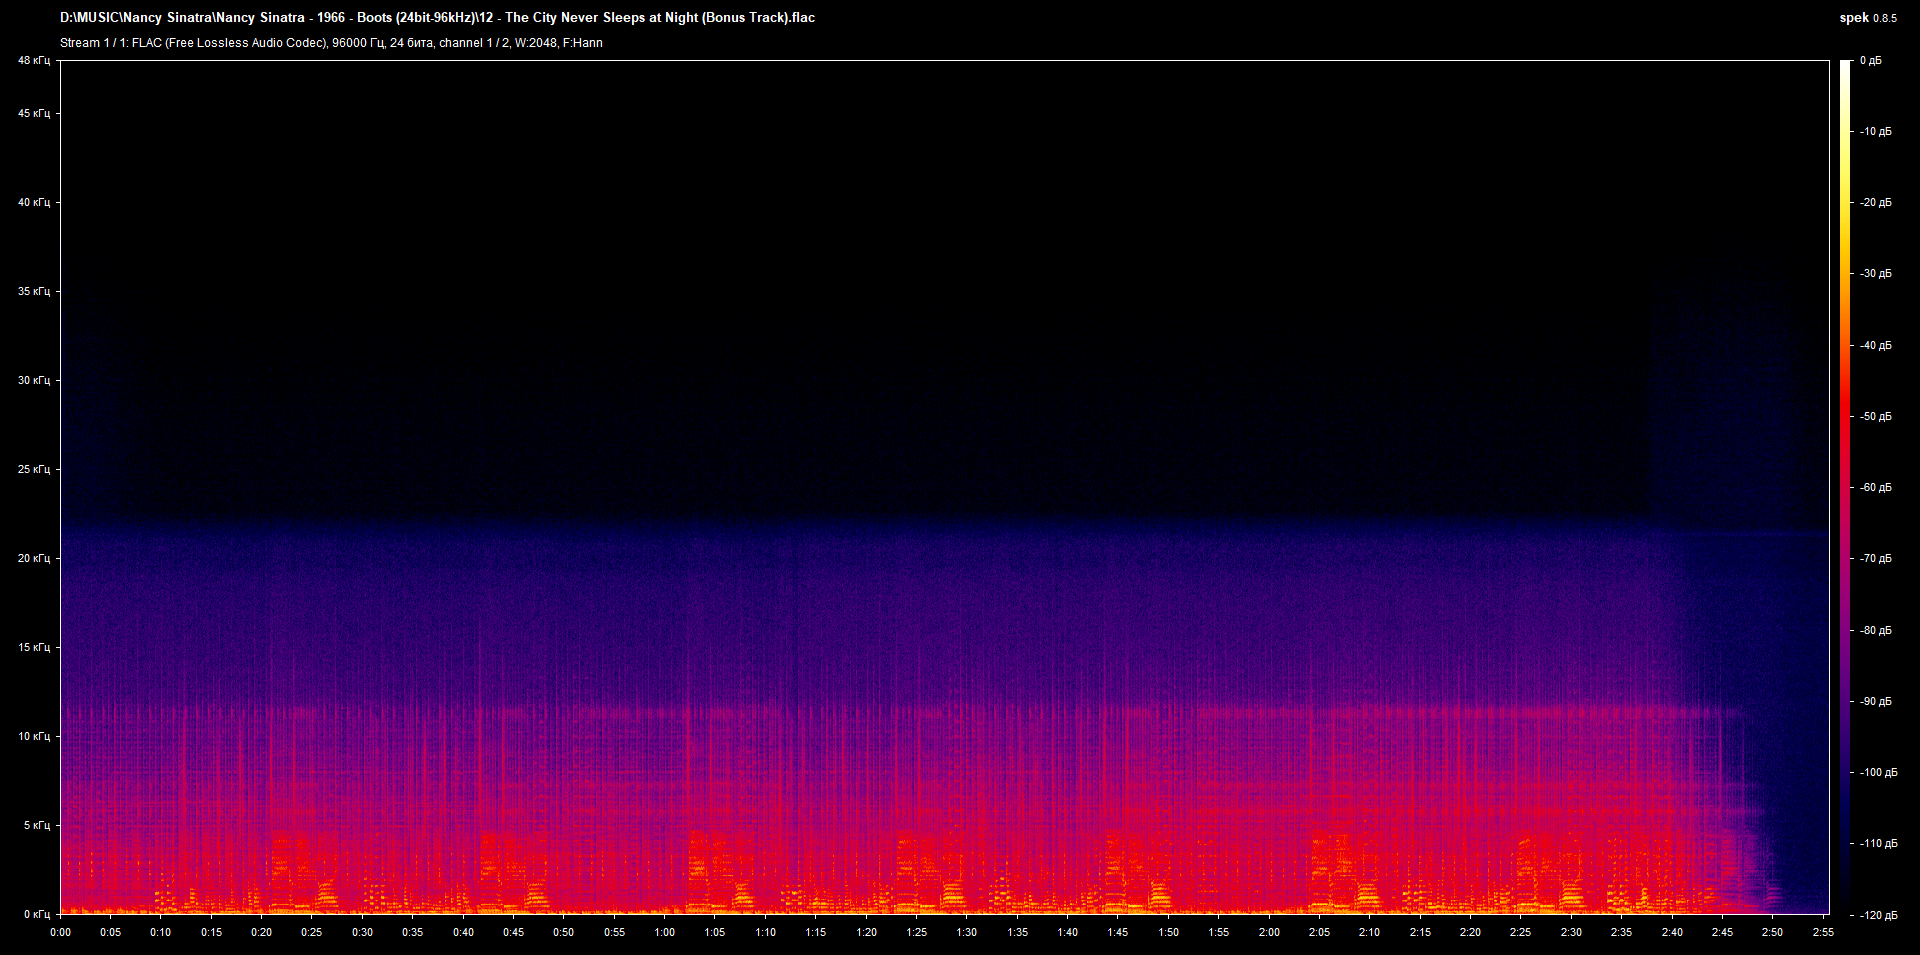Click the 1:30 time axis label
Viewport: 1920px width, 955px height.
pos(967,933)
